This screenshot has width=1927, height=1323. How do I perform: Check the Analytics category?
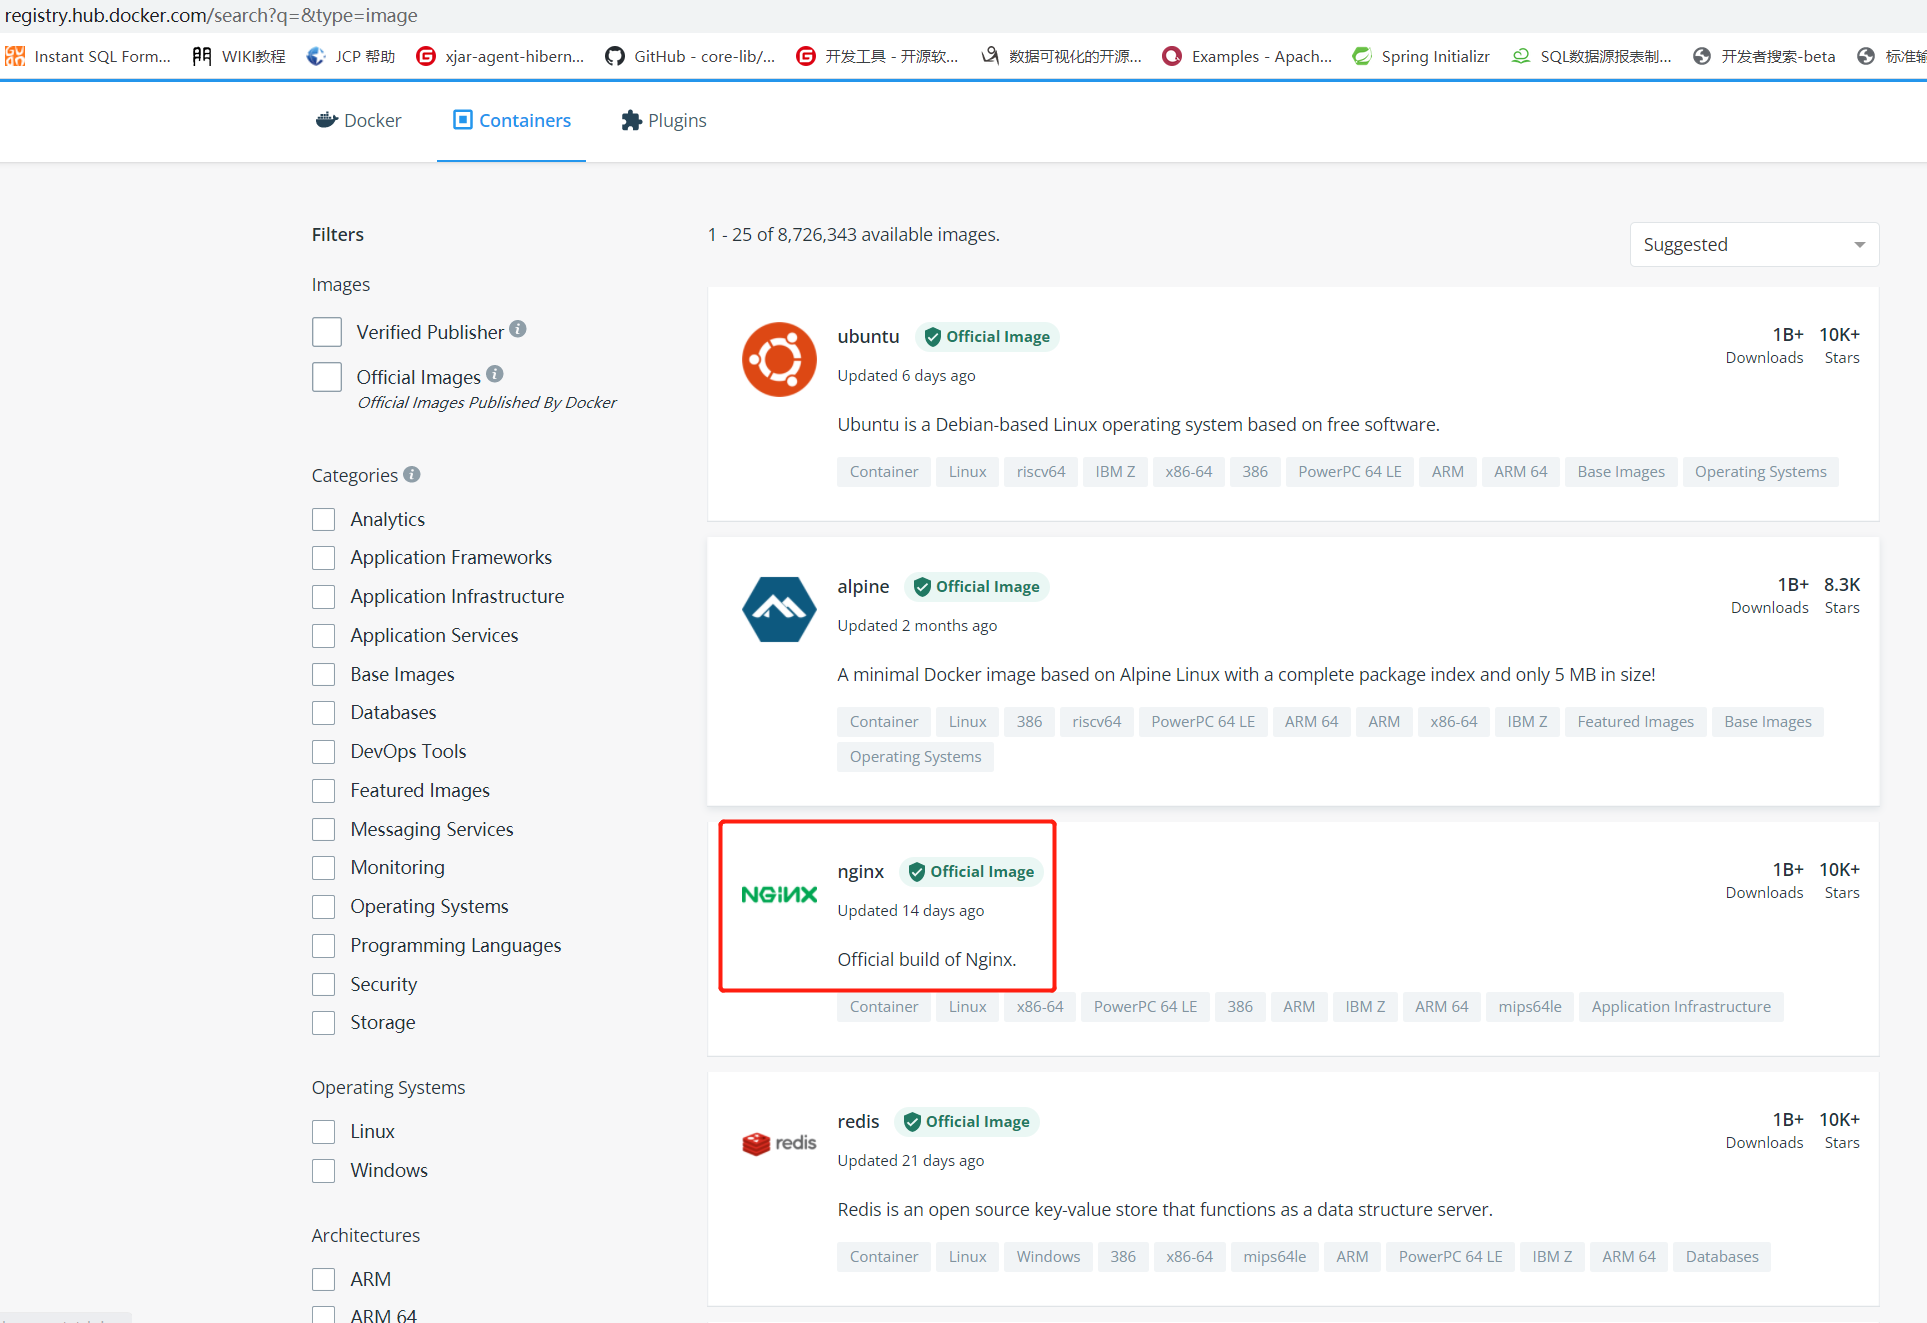(x=323, y=519)
